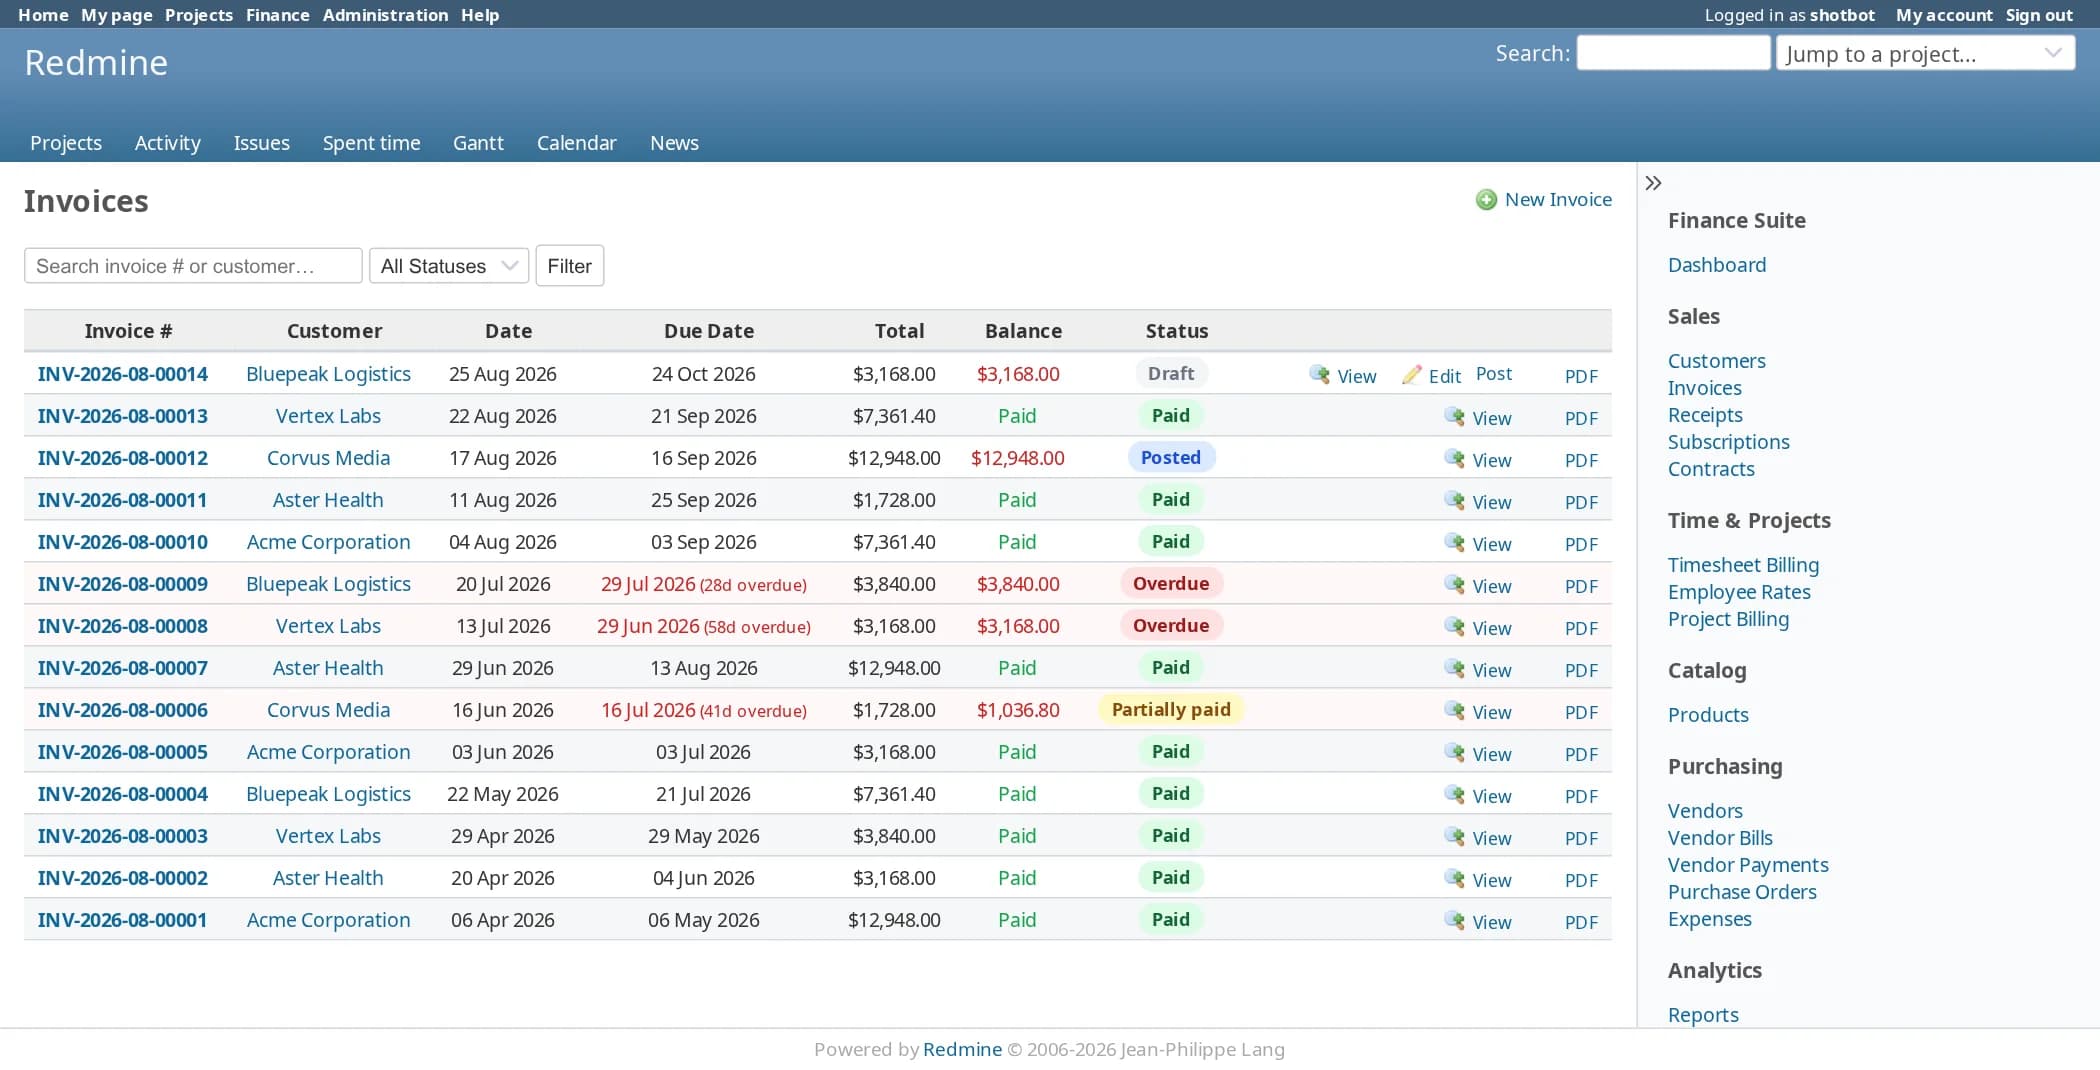Click the green plus New Invoice icon

click(x=1486, y=200)
